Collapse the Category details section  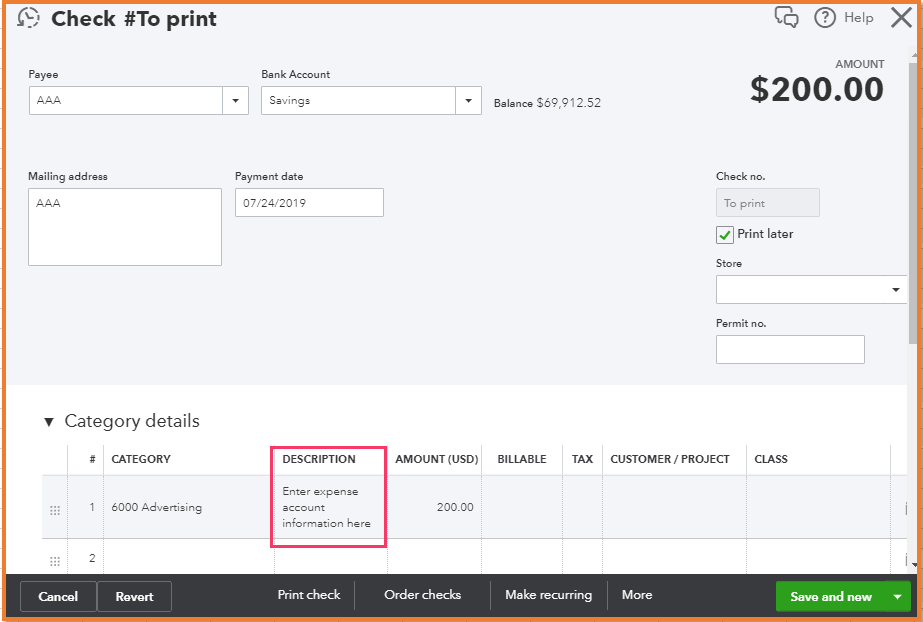[x=49, y=422]
